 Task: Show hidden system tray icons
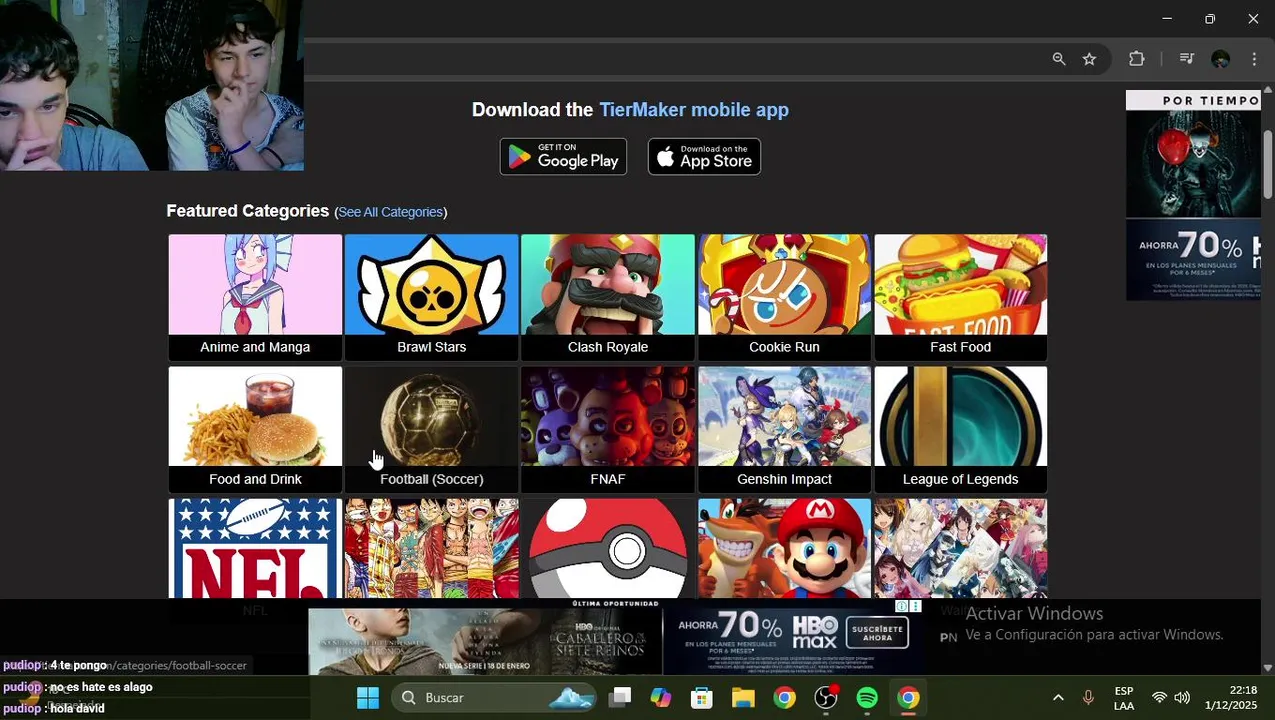1058,698
